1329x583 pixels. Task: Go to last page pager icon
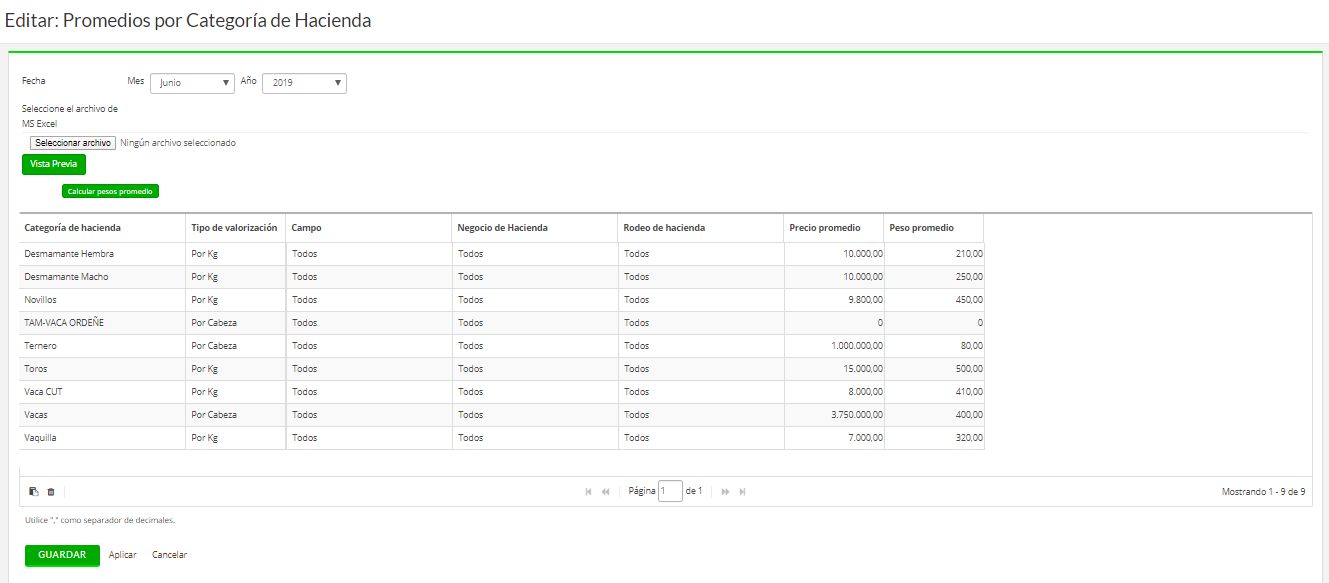[742, 492]
